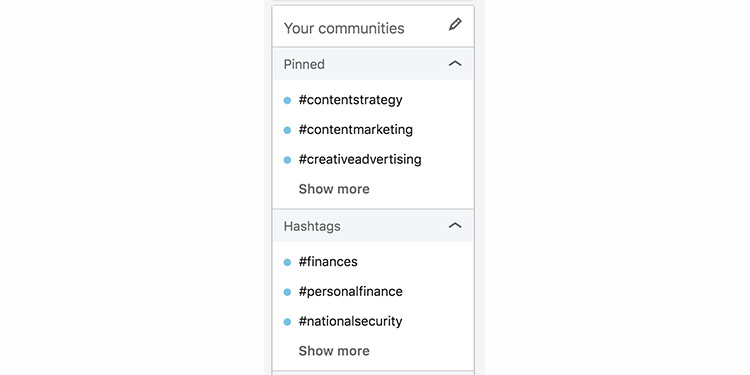Open the #finances hashtag

coord(328,262)
